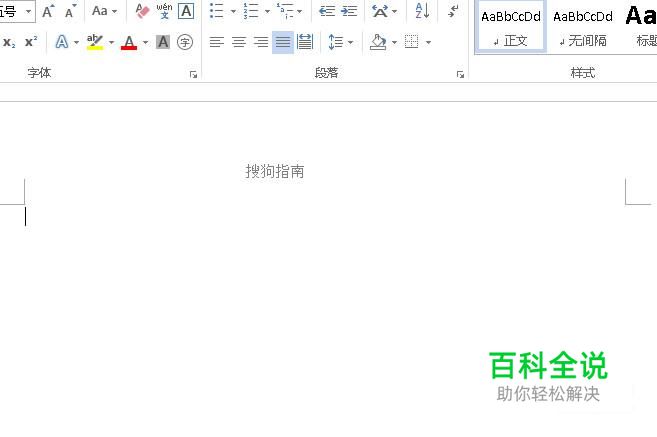
Task: Expand borders dropdown arrow
Action: (428, 42)
